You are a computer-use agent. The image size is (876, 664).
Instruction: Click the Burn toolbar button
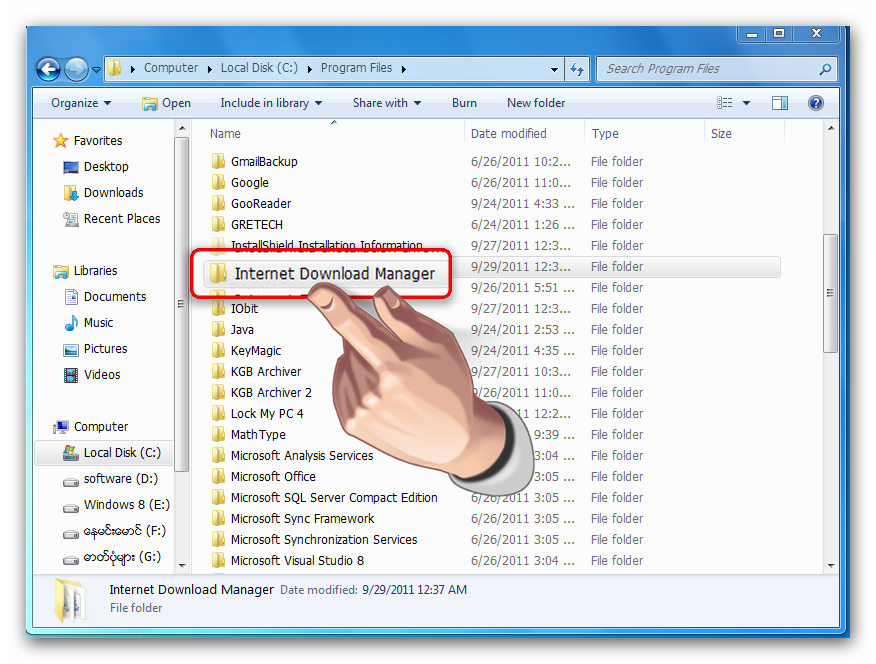click(464, 103)
